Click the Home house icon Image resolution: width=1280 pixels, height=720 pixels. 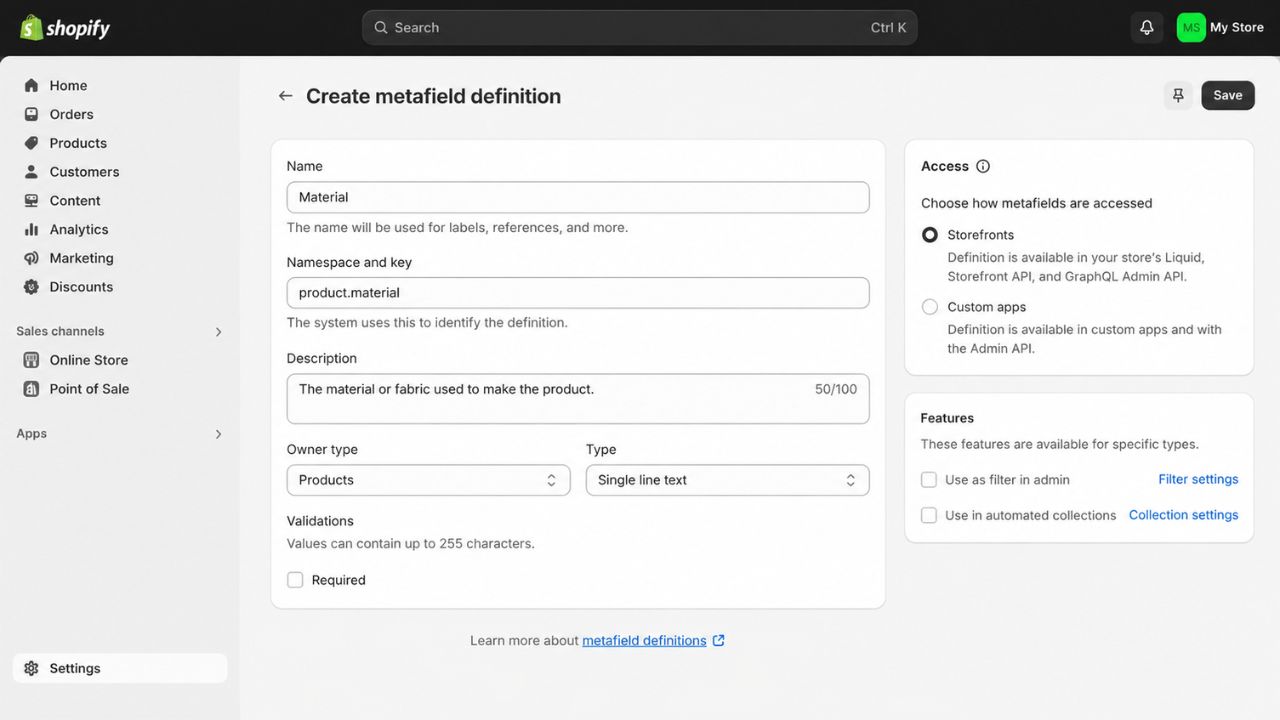point(31,85)
